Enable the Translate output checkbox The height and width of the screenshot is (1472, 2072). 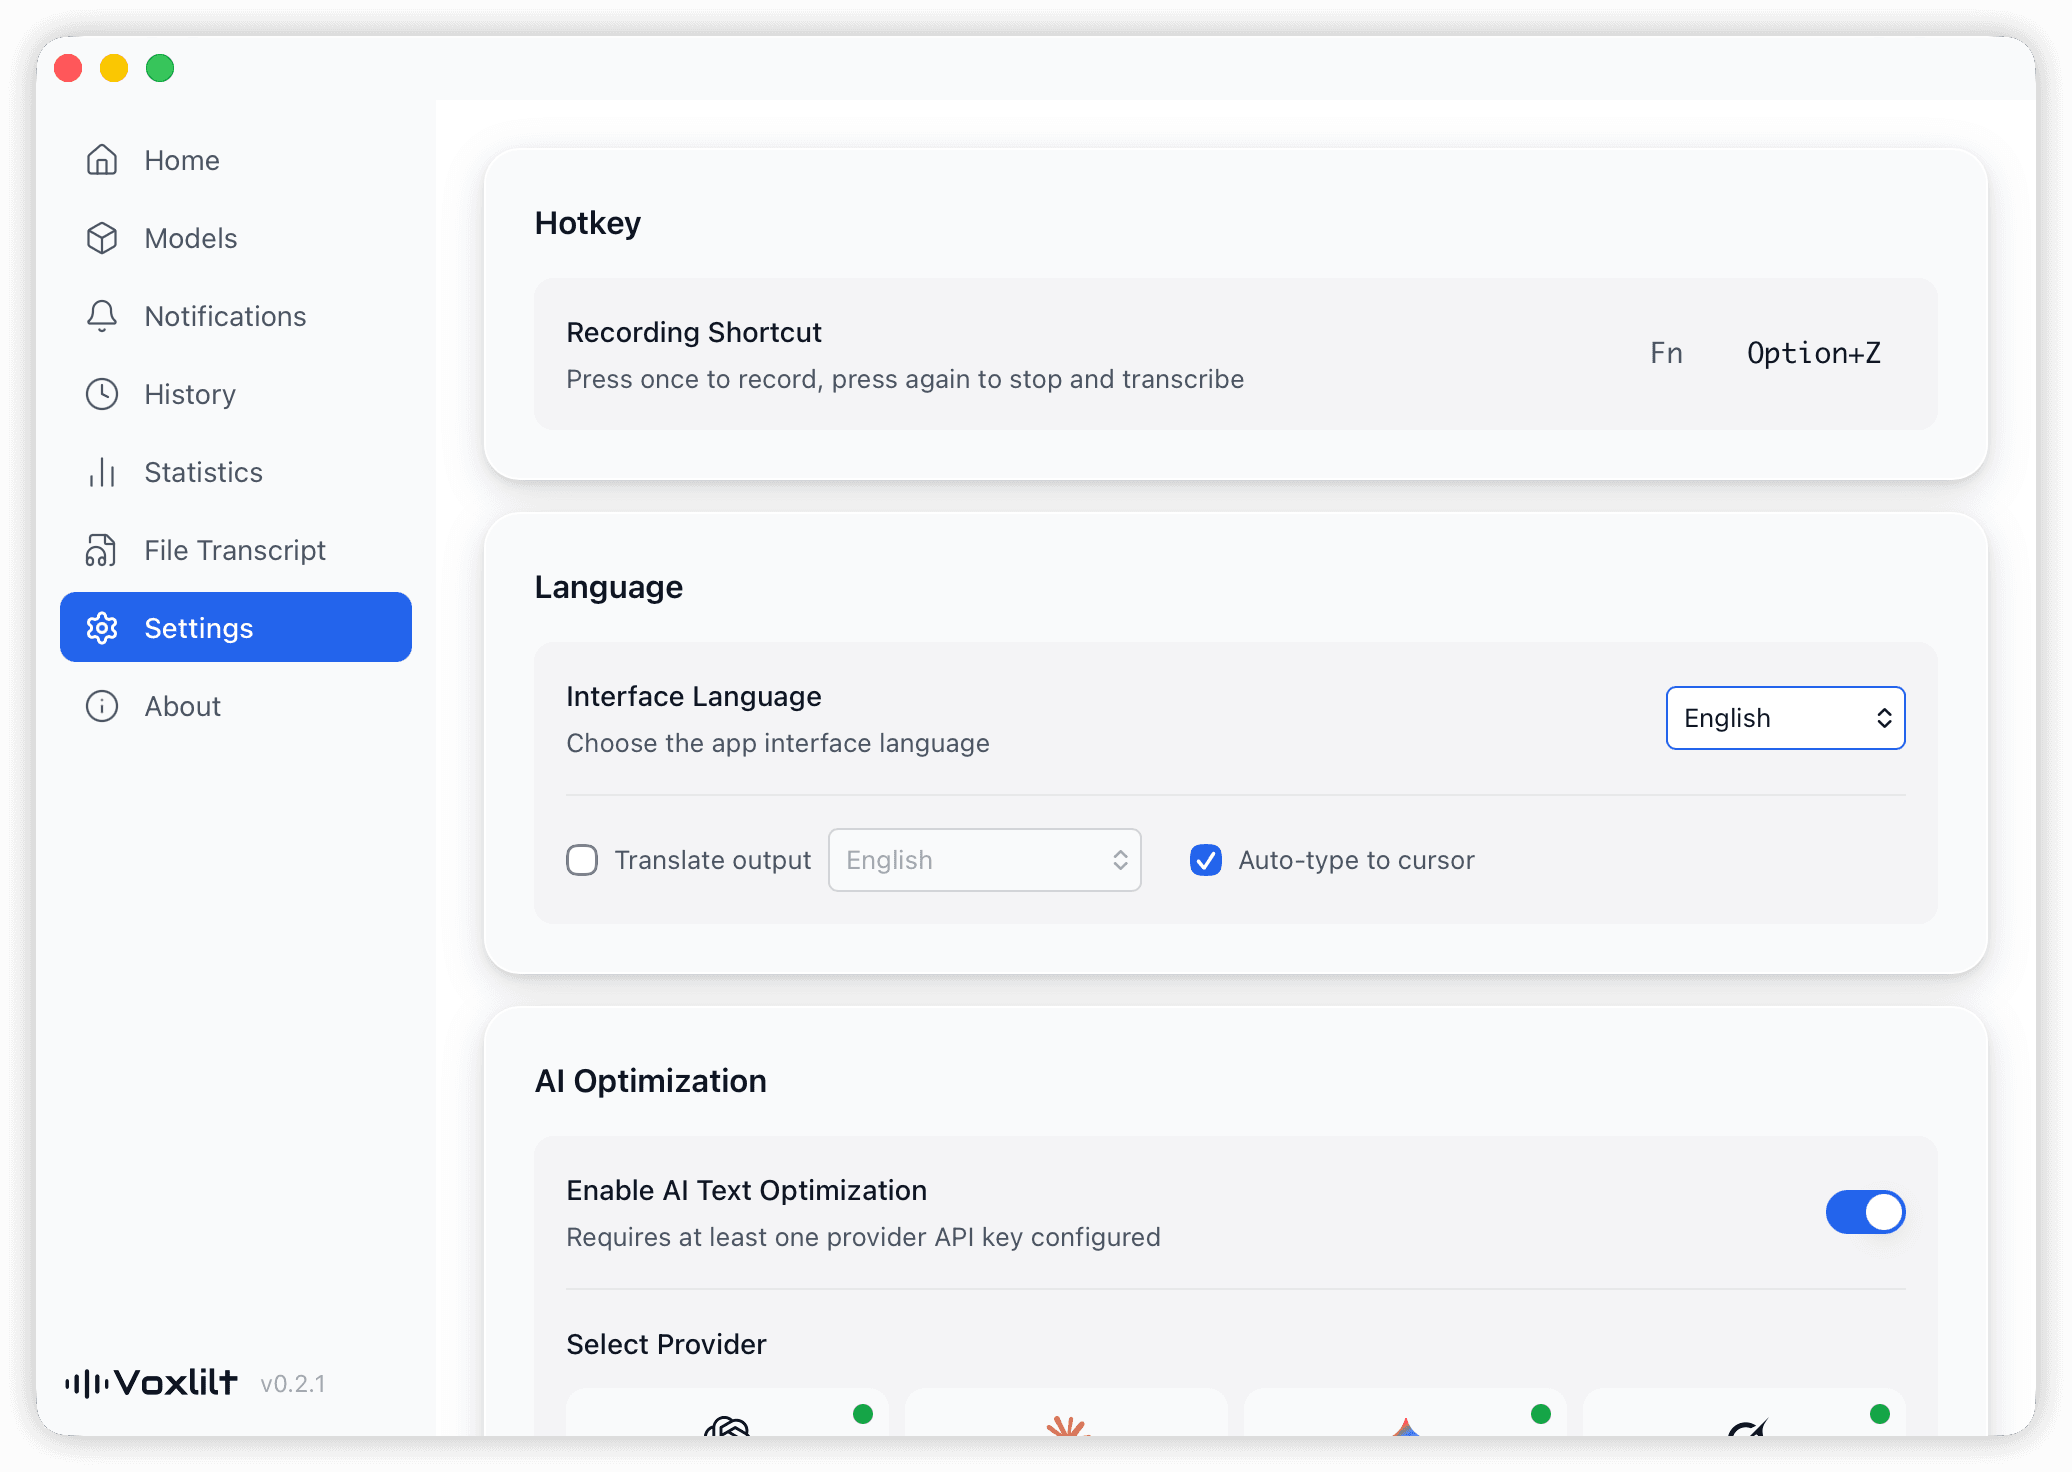[582, 860]
